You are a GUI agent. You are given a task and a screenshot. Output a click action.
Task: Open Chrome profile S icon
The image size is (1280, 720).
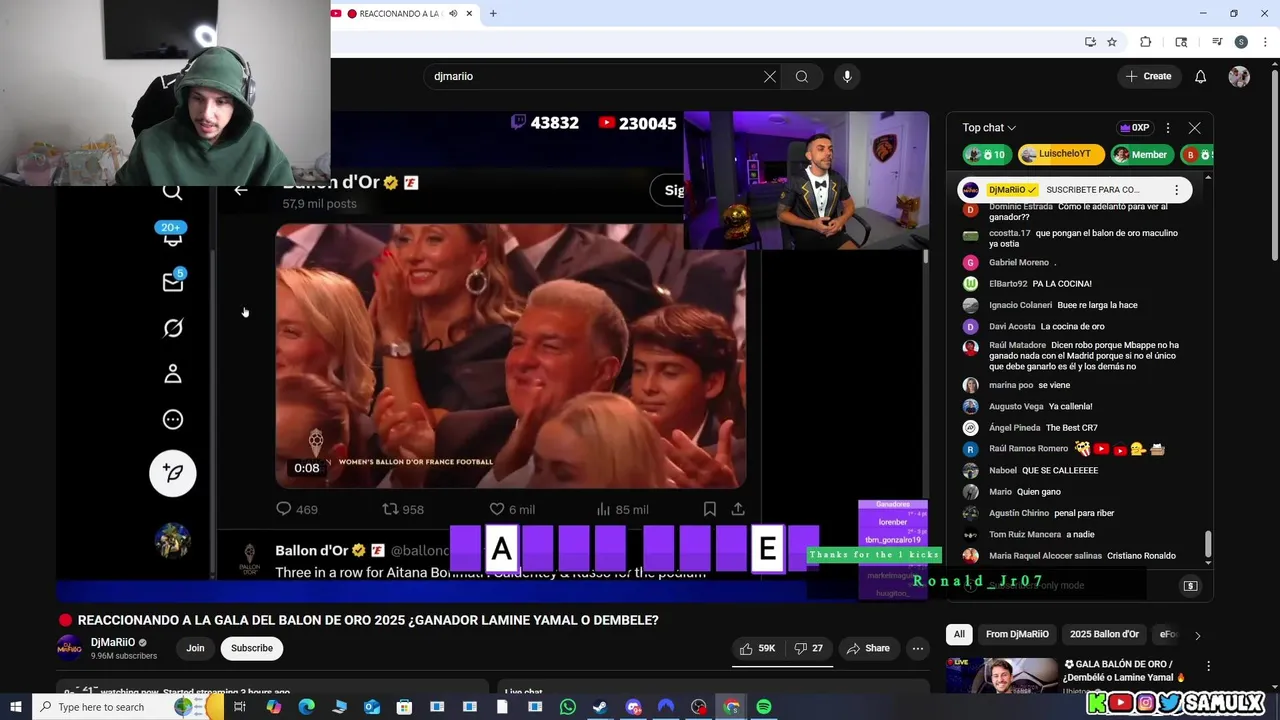tap(1241, 42)
